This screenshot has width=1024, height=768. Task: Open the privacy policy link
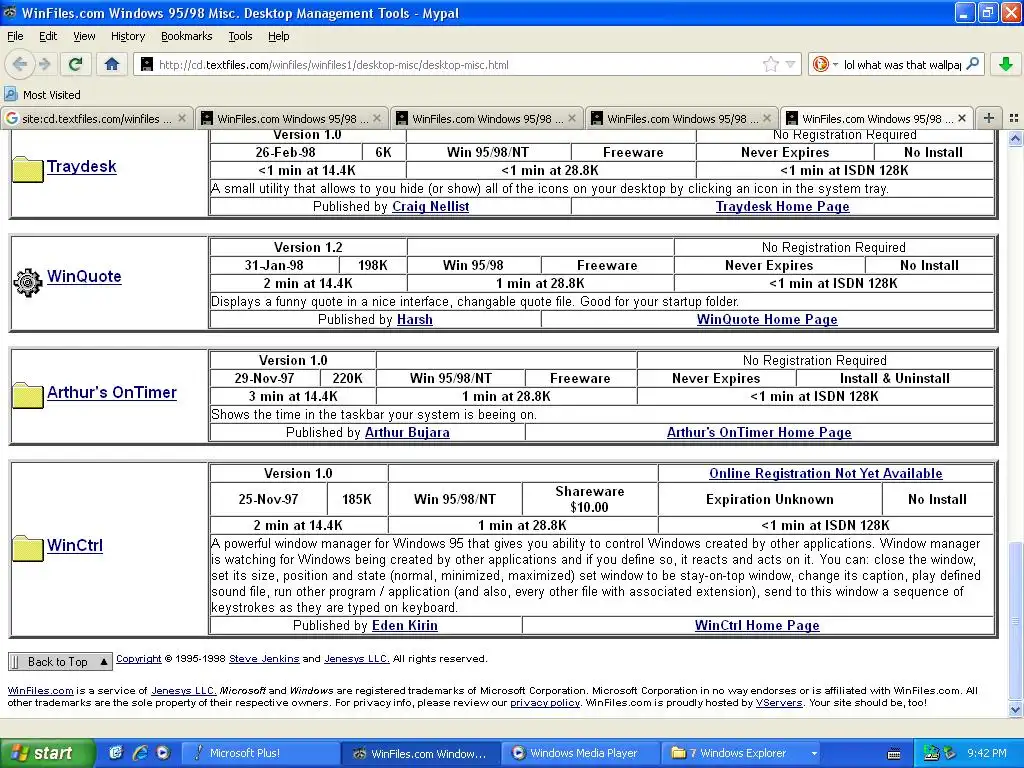tap(545, 703)
